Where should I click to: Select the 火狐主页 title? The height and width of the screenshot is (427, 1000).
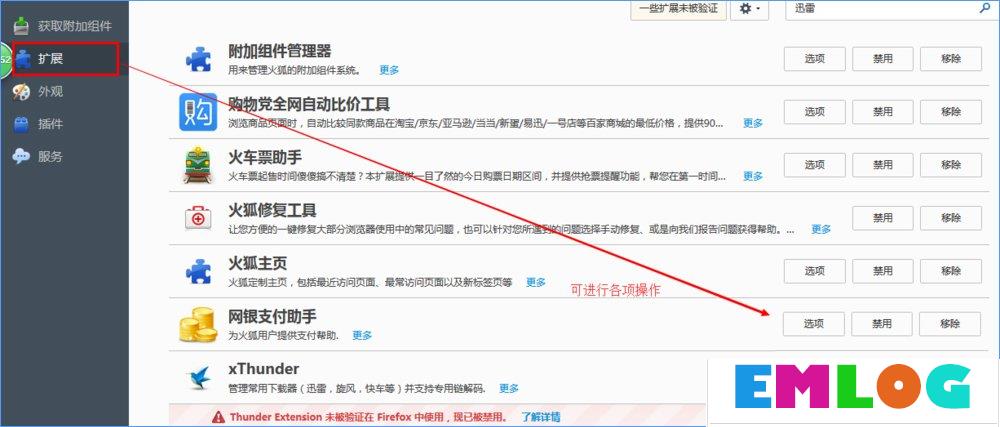(x=258, y=263)
